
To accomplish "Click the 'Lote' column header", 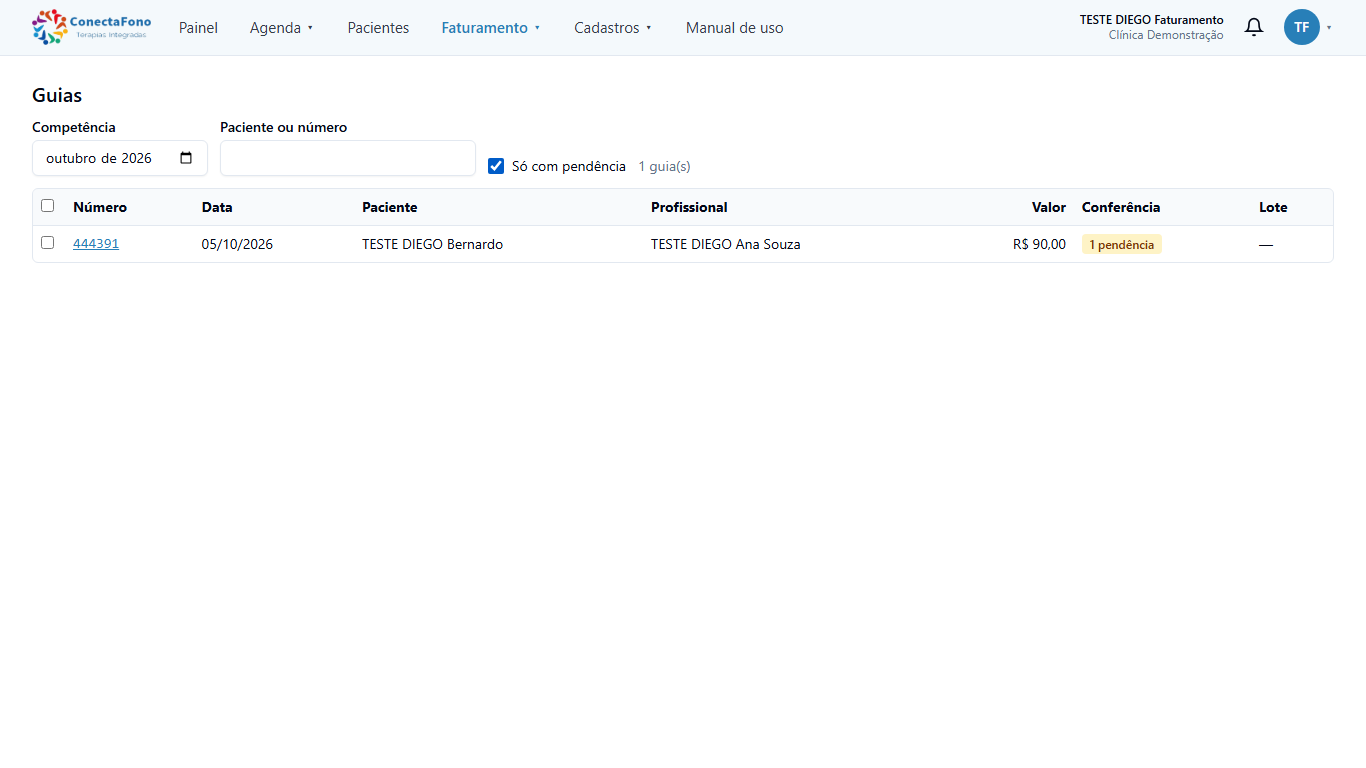I will [x=1273, y=207].
